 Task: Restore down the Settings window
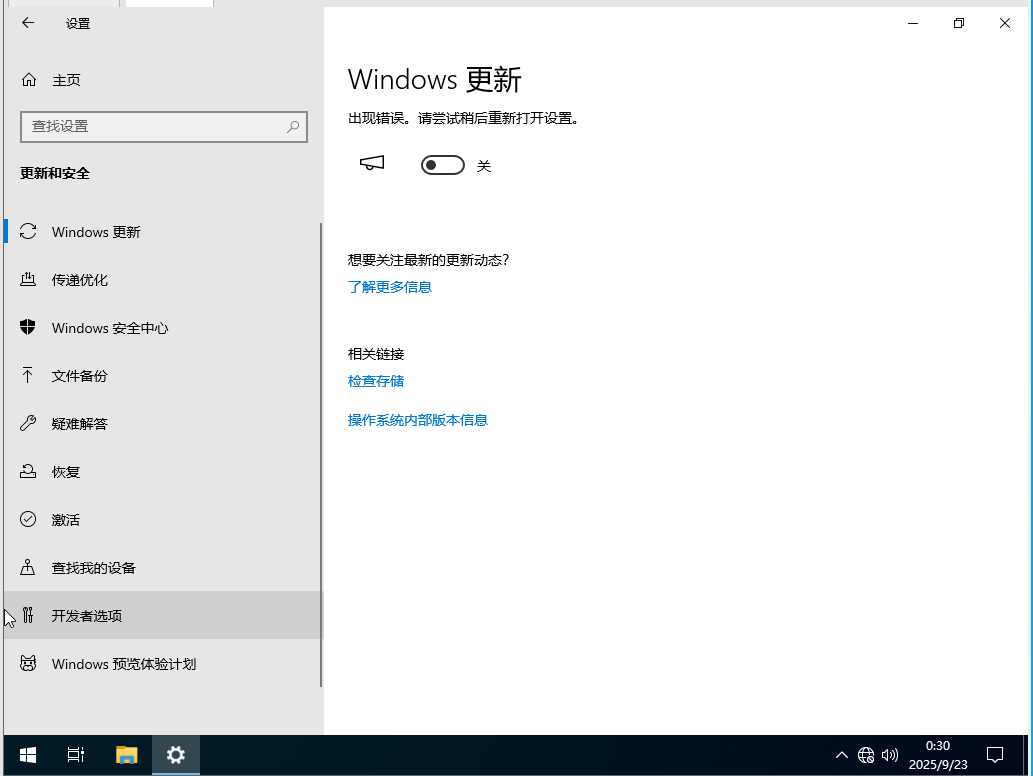point(959,23)
